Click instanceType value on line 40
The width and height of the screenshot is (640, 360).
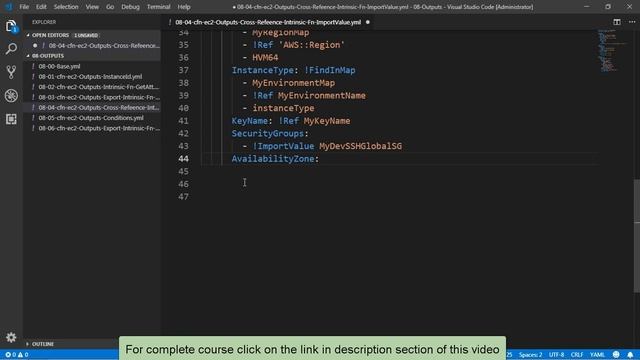coord(283,108)
